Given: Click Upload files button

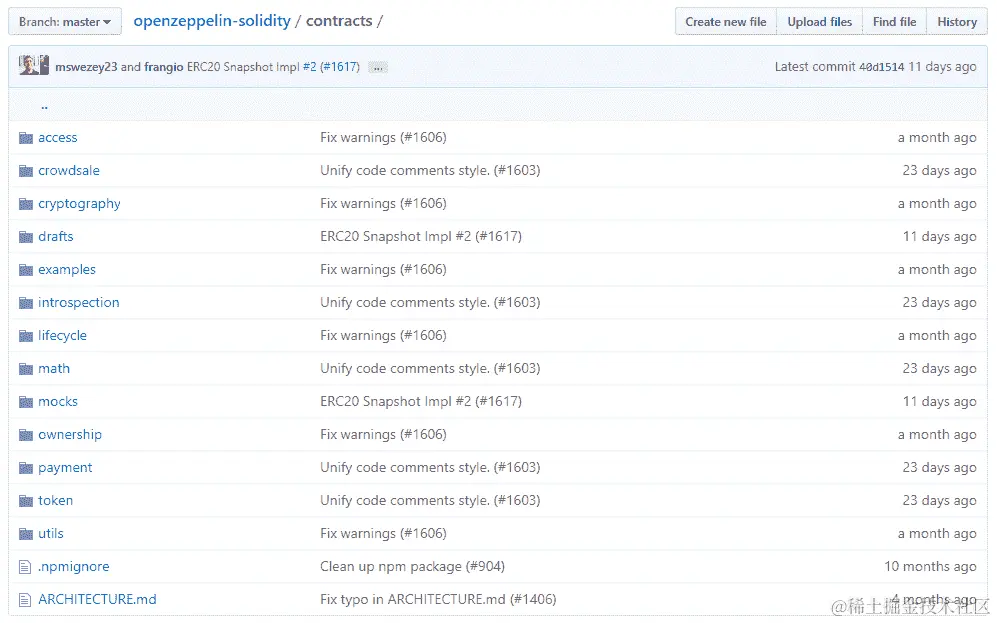Looking at the screenshot, I should (820, 22).
